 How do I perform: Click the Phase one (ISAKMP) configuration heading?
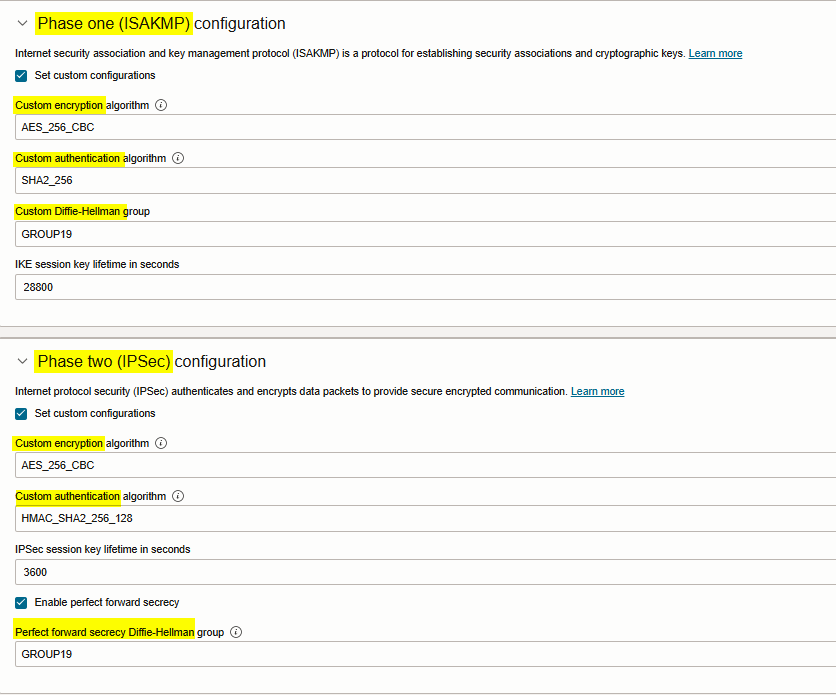tap(162, 23)
